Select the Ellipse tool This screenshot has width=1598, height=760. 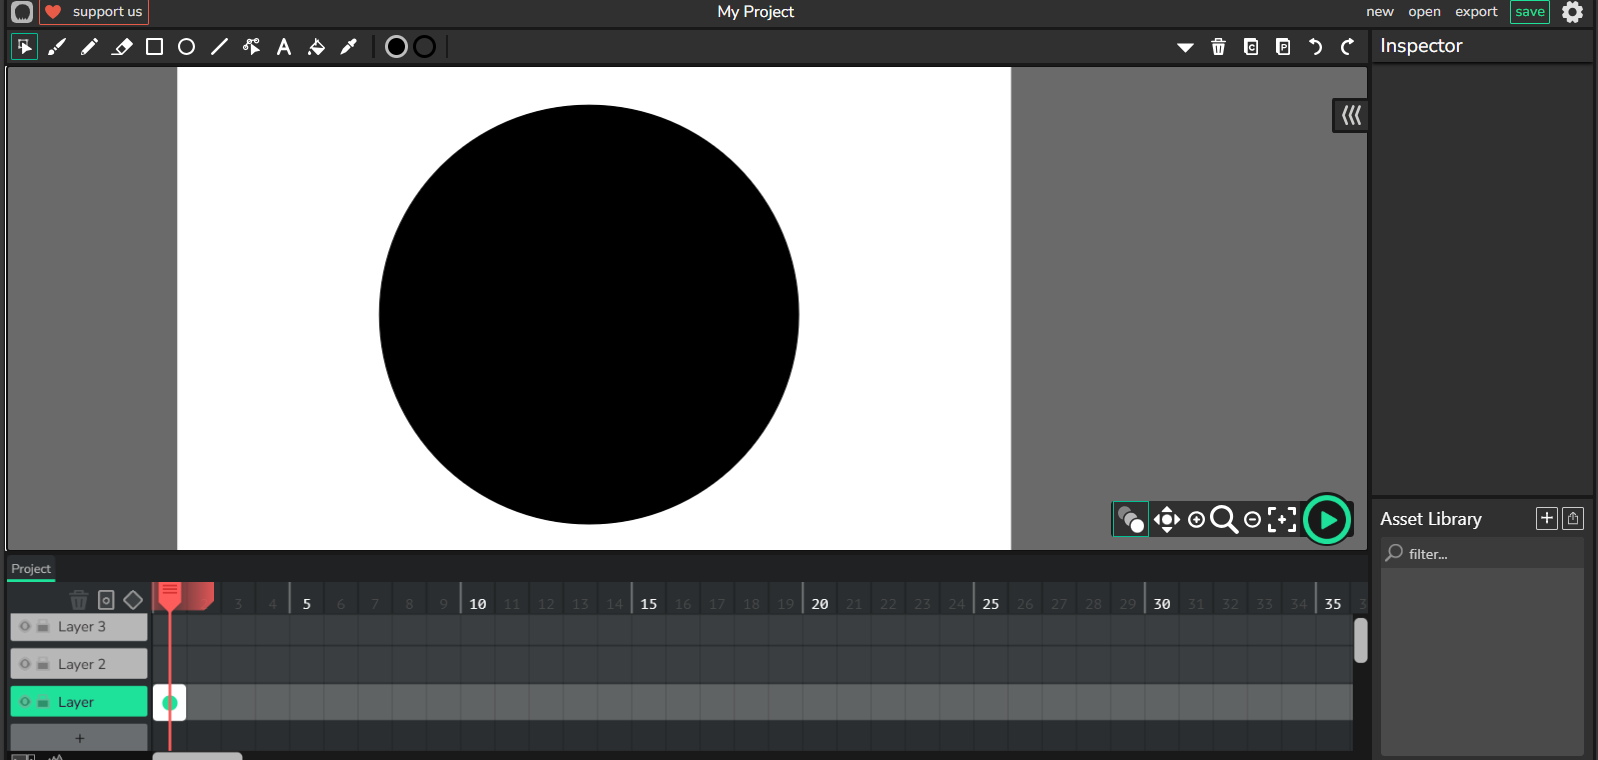pyautogui.click(x=186, y=47)
